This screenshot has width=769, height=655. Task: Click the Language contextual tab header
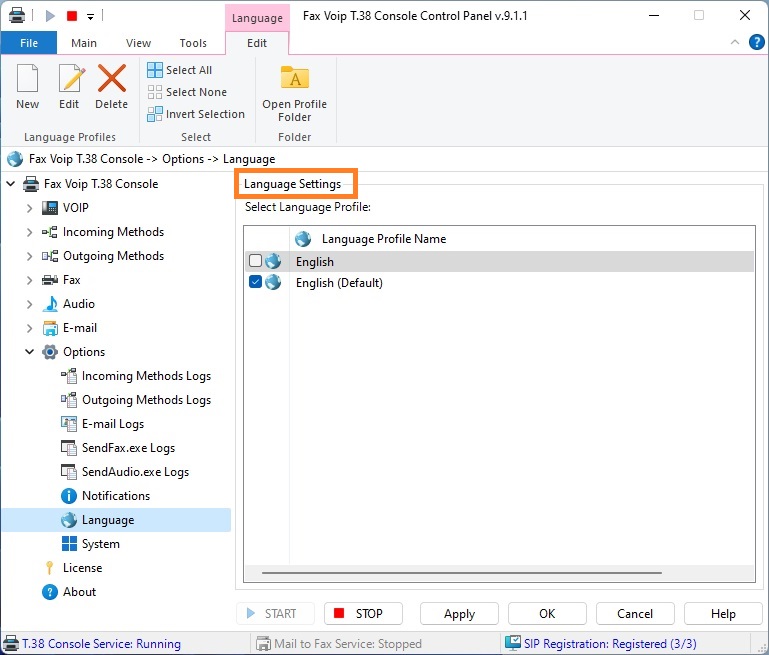click(257, 18)
